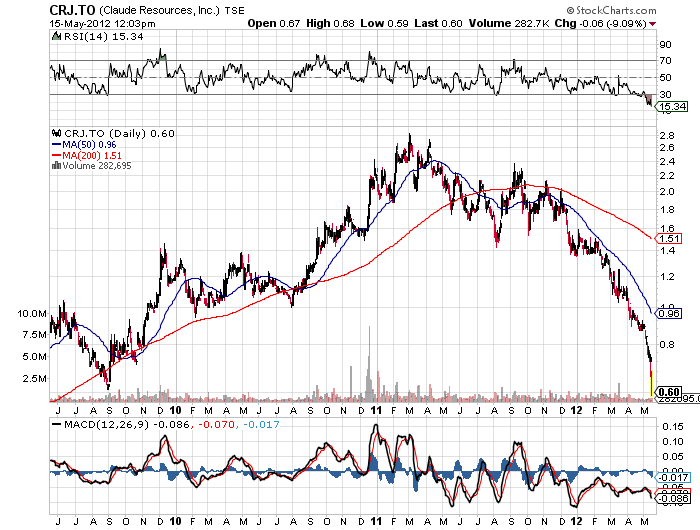Click the MA(50) 0.96 legend text
The image size is (700, 530).
point(89,145)
